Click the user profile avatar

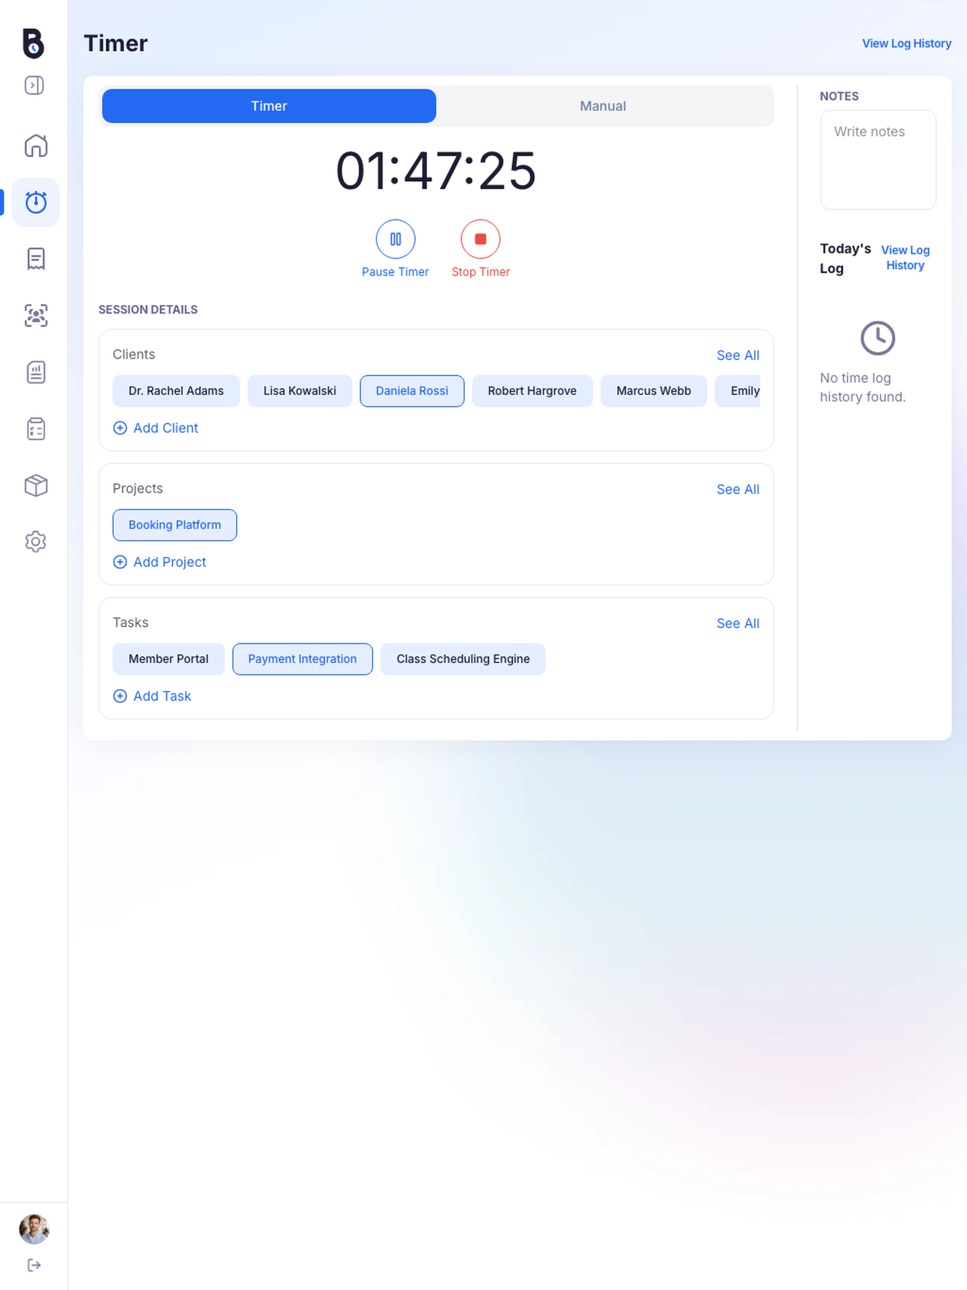[34, 1229]
